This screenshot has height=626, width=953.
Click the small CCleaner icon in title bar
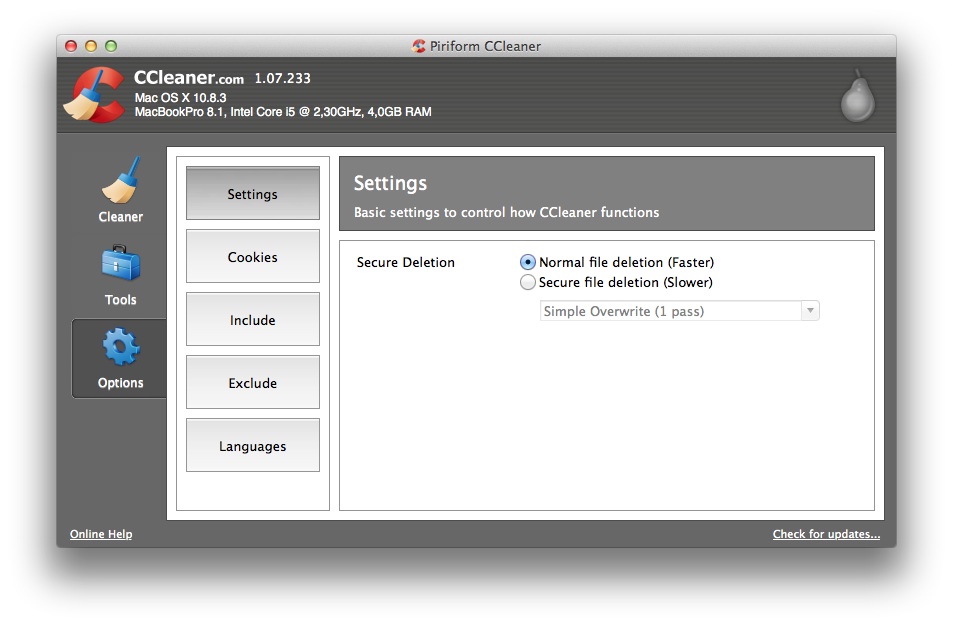(x=419, y=46)
